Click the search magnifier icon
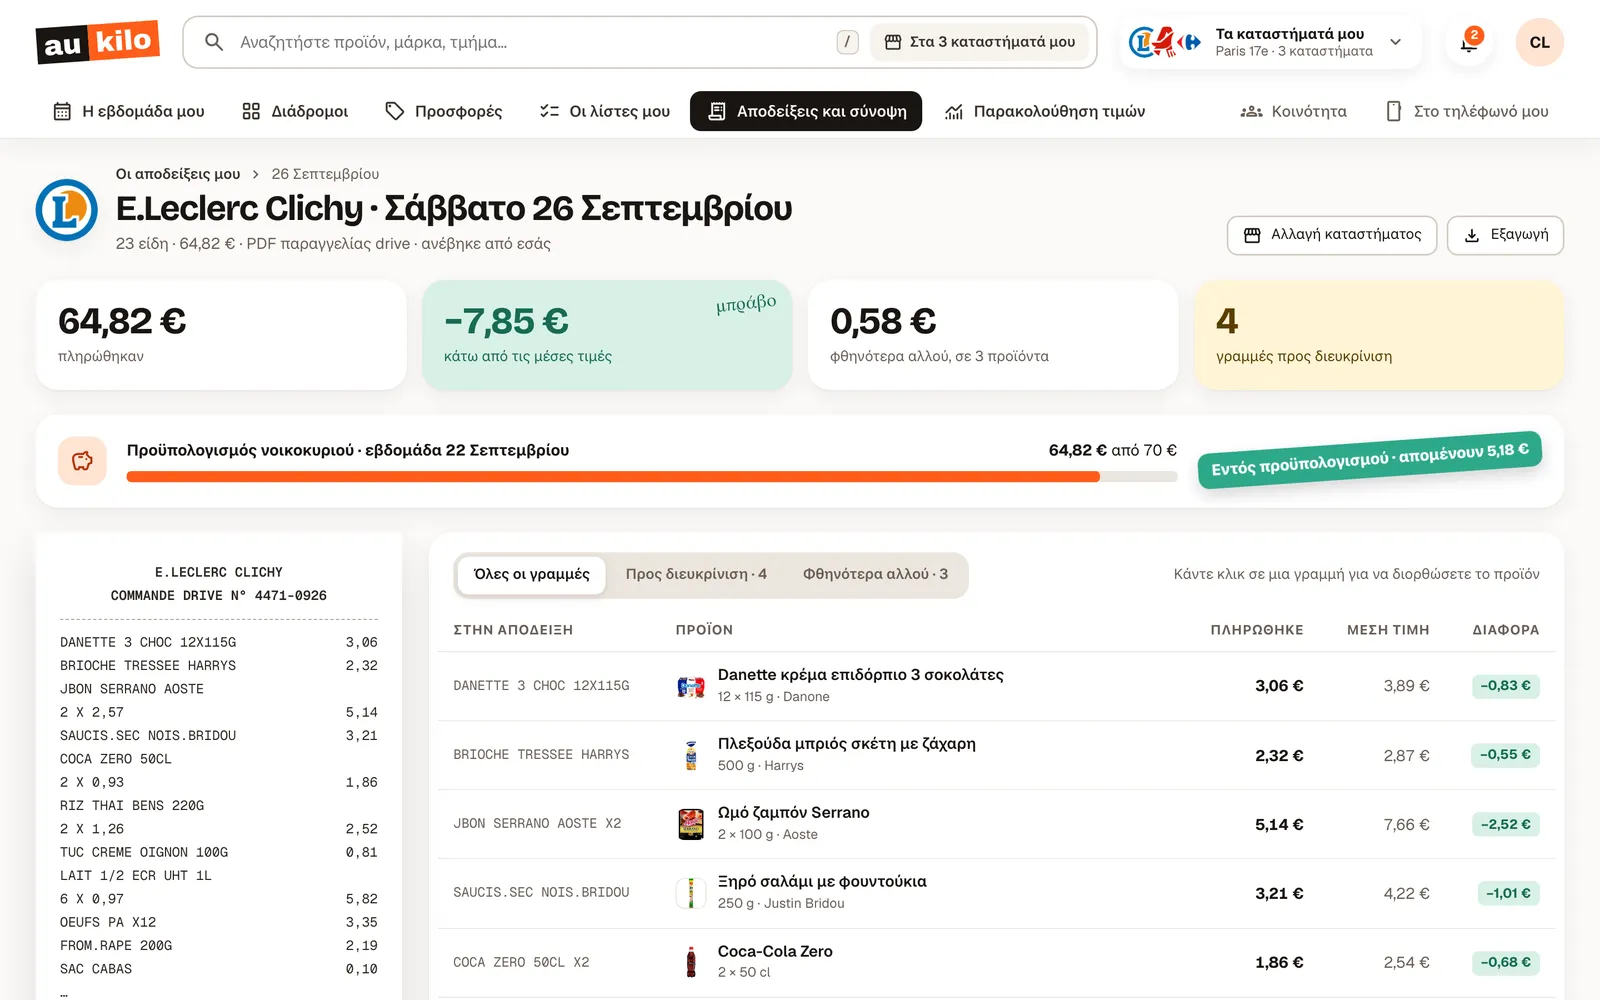Image resolution: width=1600 pixels, height=1000 pixels. pos(213,42)
